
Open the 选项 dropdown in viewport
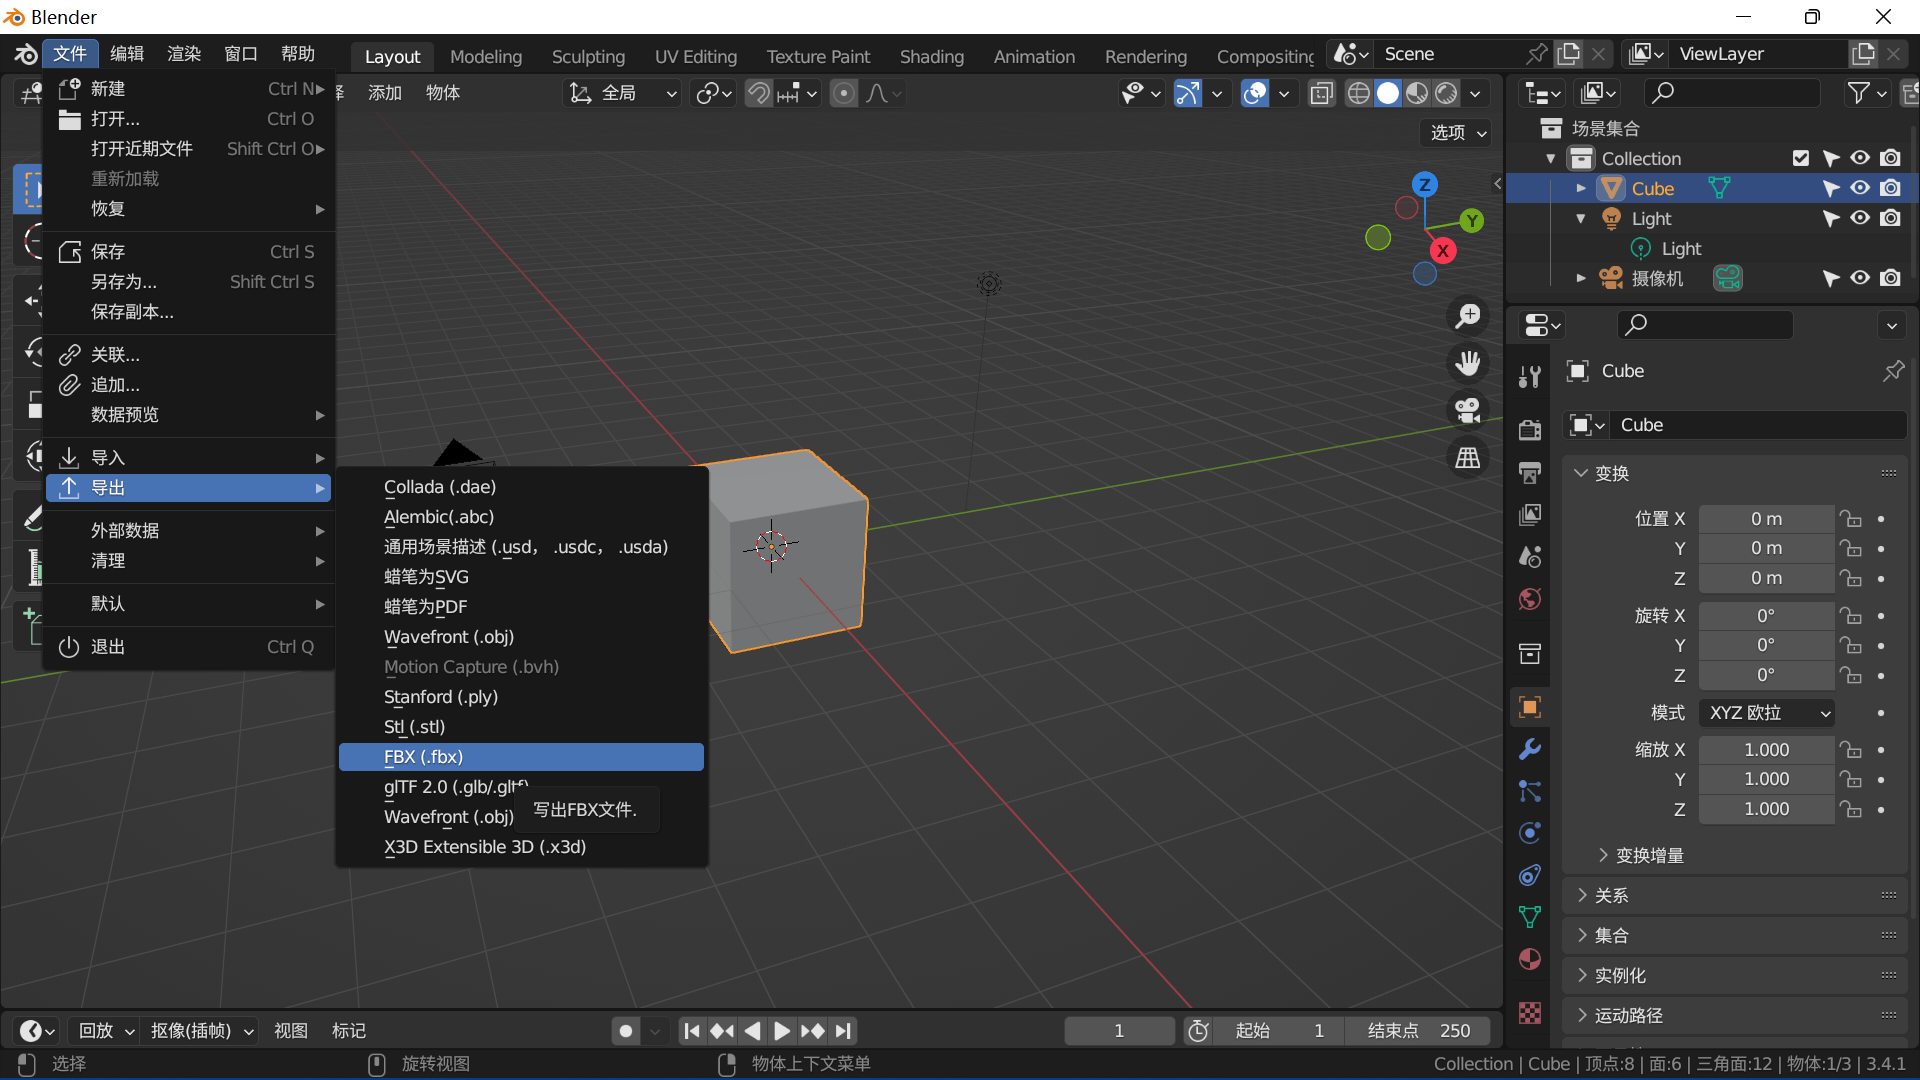[1458, 133]
